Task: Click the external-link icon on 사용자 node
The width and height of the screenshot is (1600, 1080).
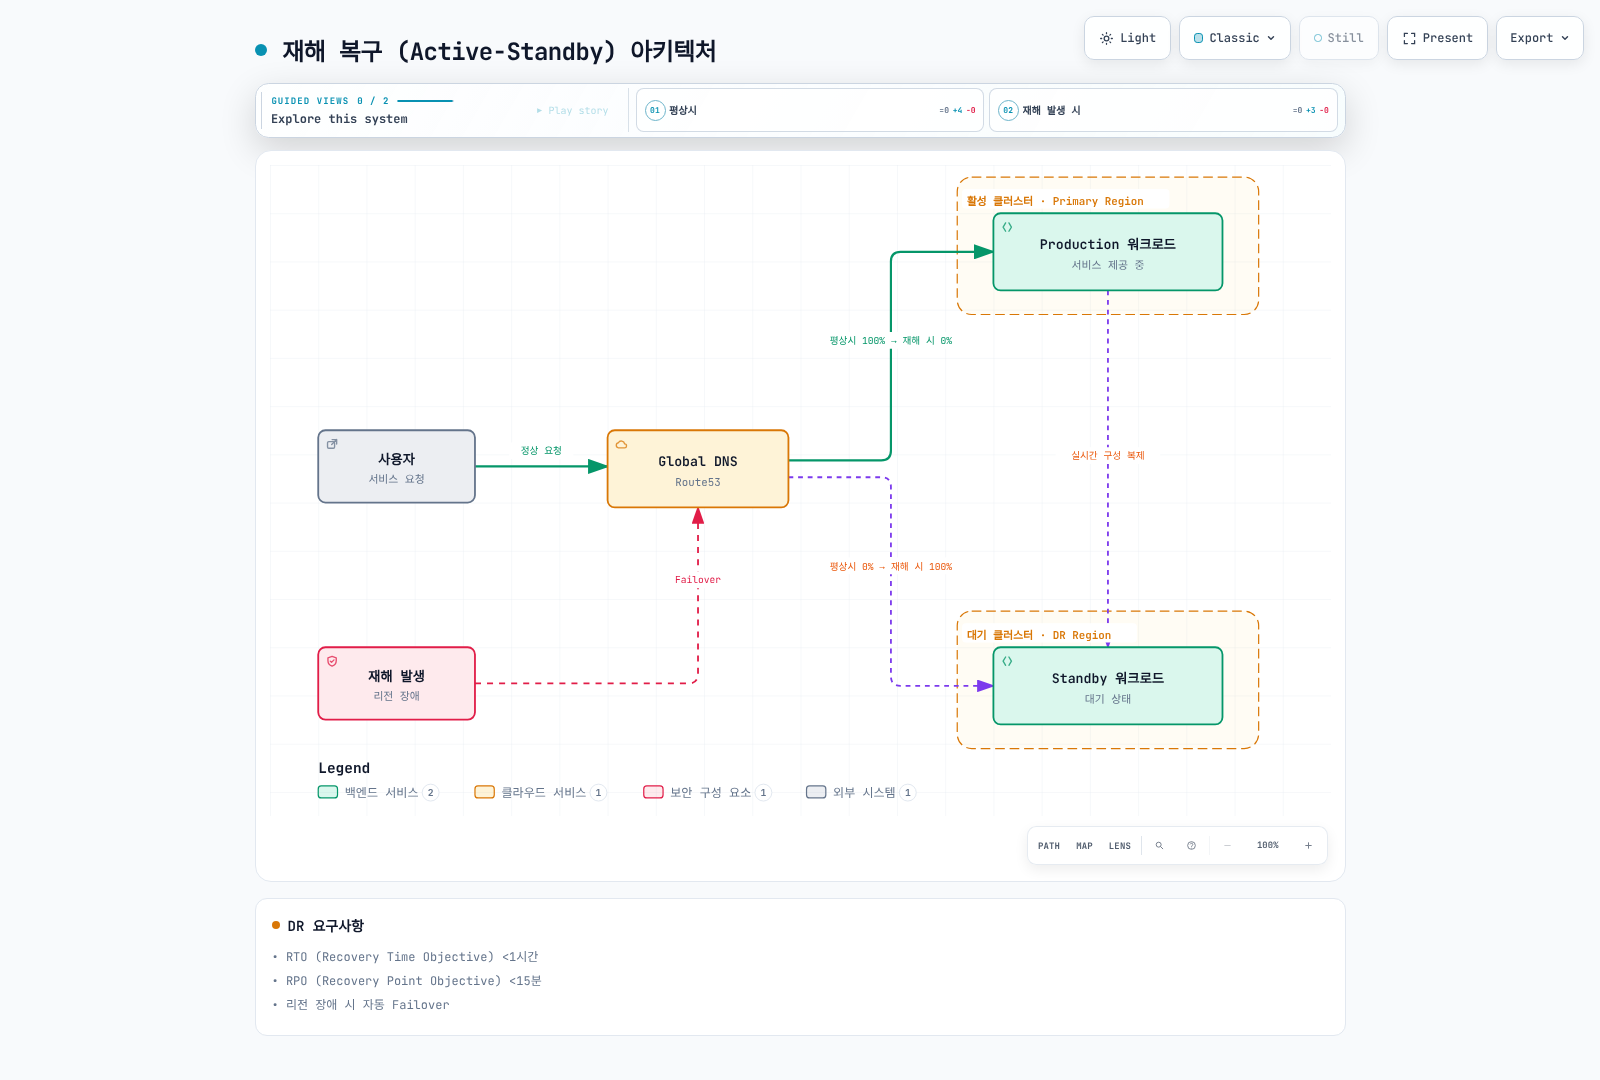Action: coord(332,444)
